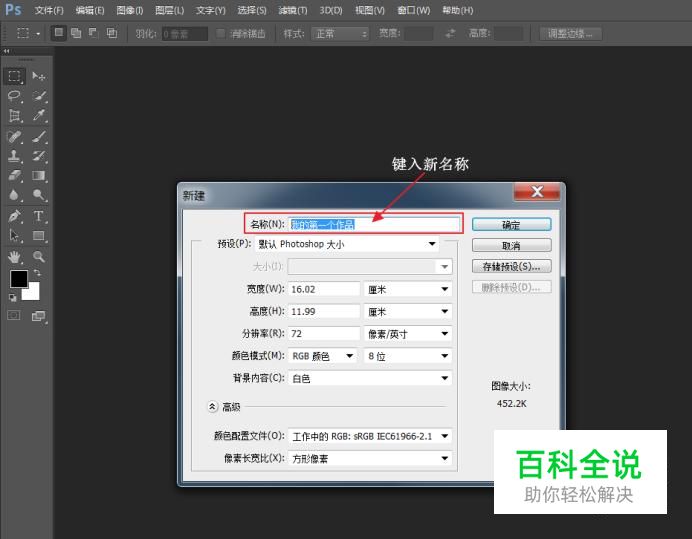Image resolution: width=692 pixels, height=539 pixels.
Task: Open the Background Contents dropdown
Action: point(370,378)
